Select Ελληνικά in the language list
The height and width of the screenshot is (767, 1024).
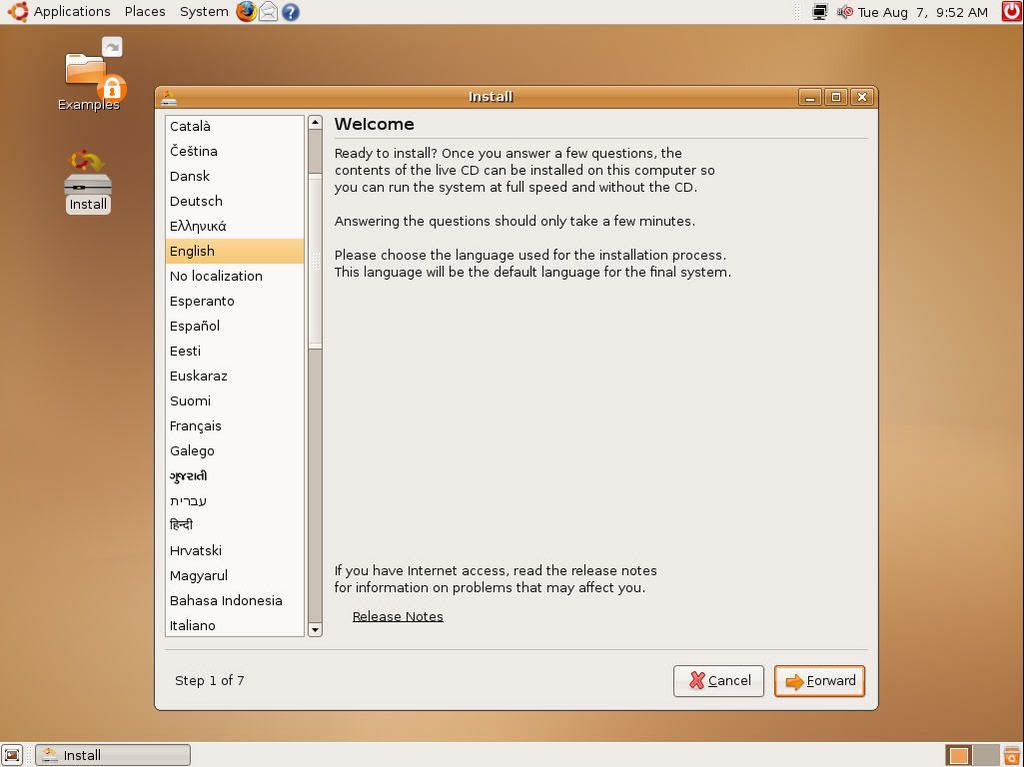coord(234,226)
